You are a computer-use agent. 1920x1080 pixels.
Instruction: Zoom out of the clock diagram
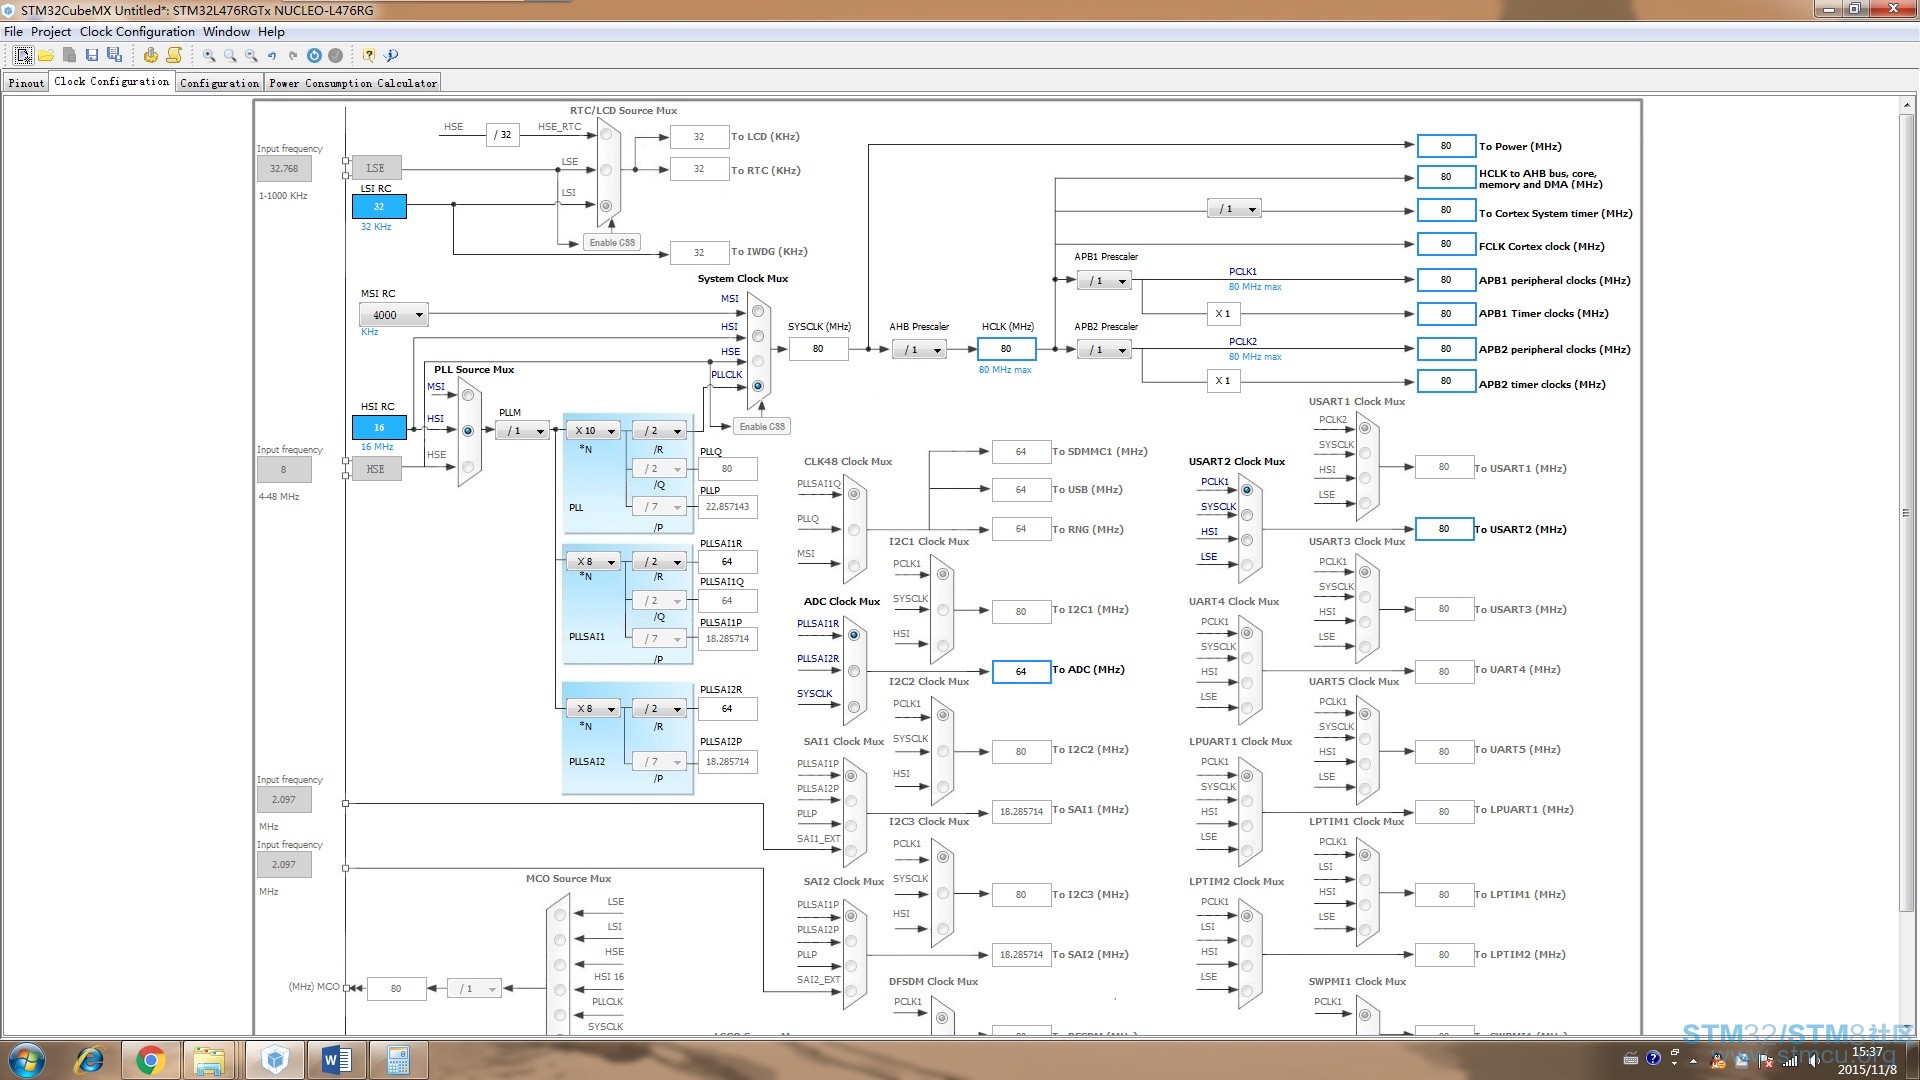[251, 56]
